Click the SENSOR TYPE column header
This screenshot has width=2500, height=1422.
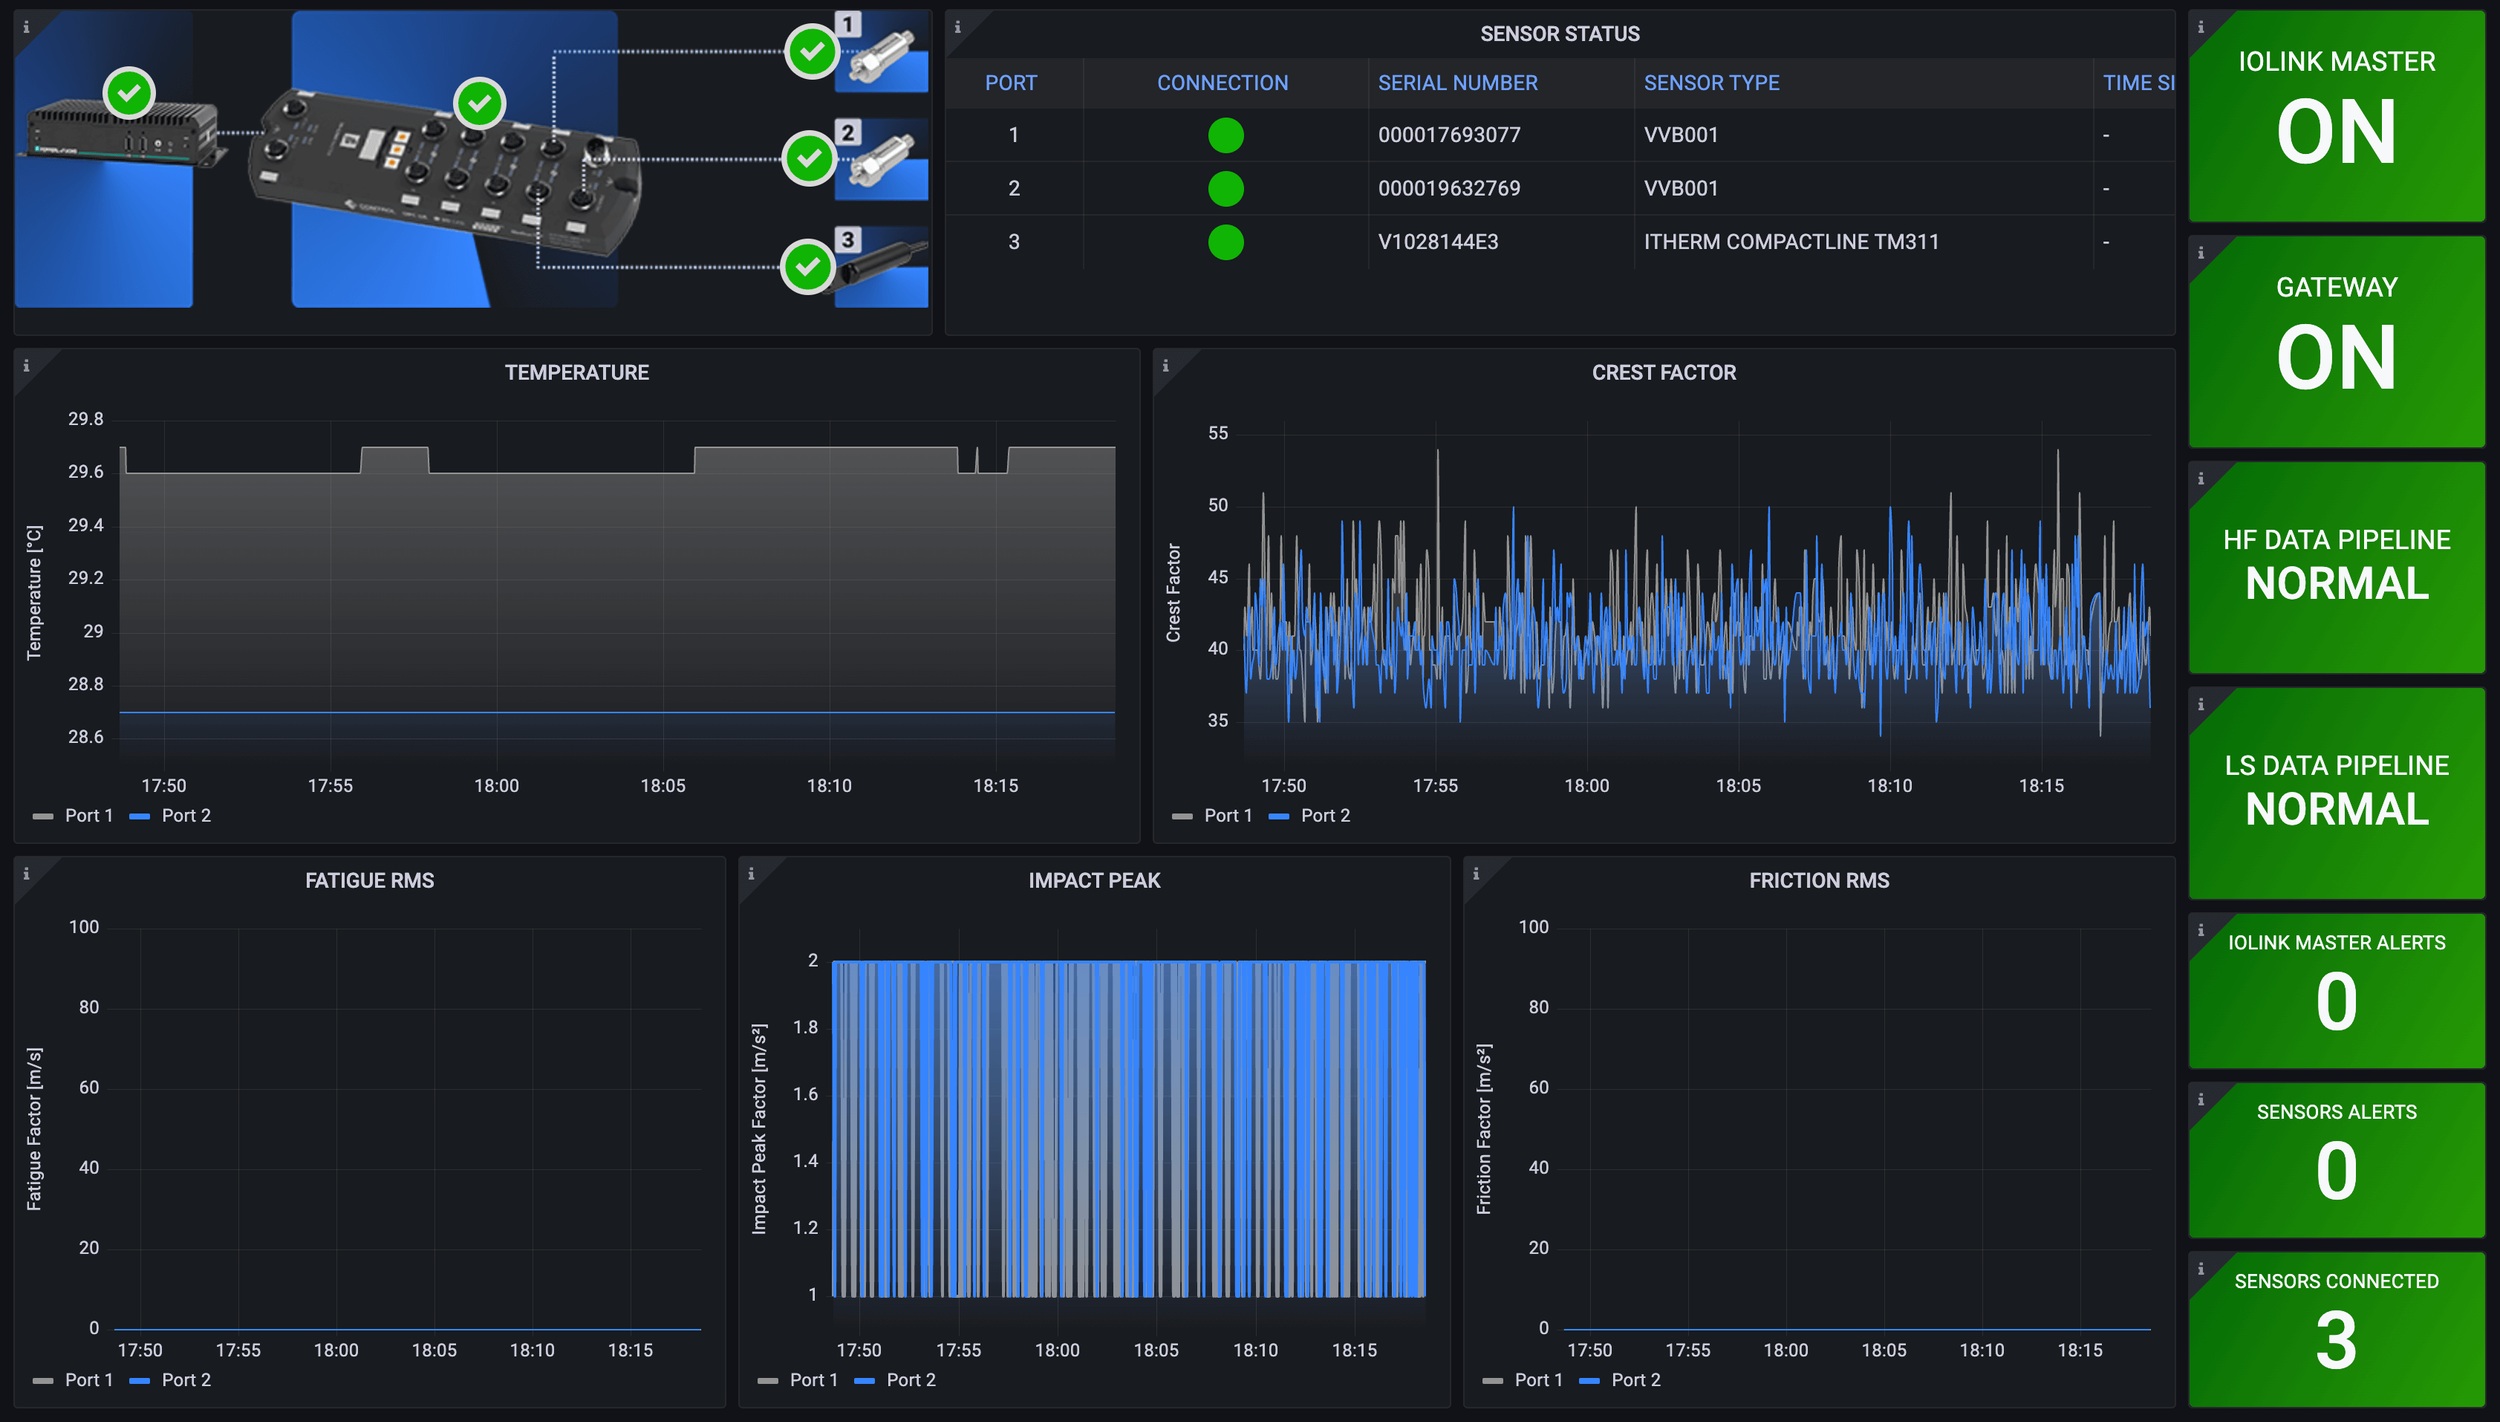(x=1712, y=82)
